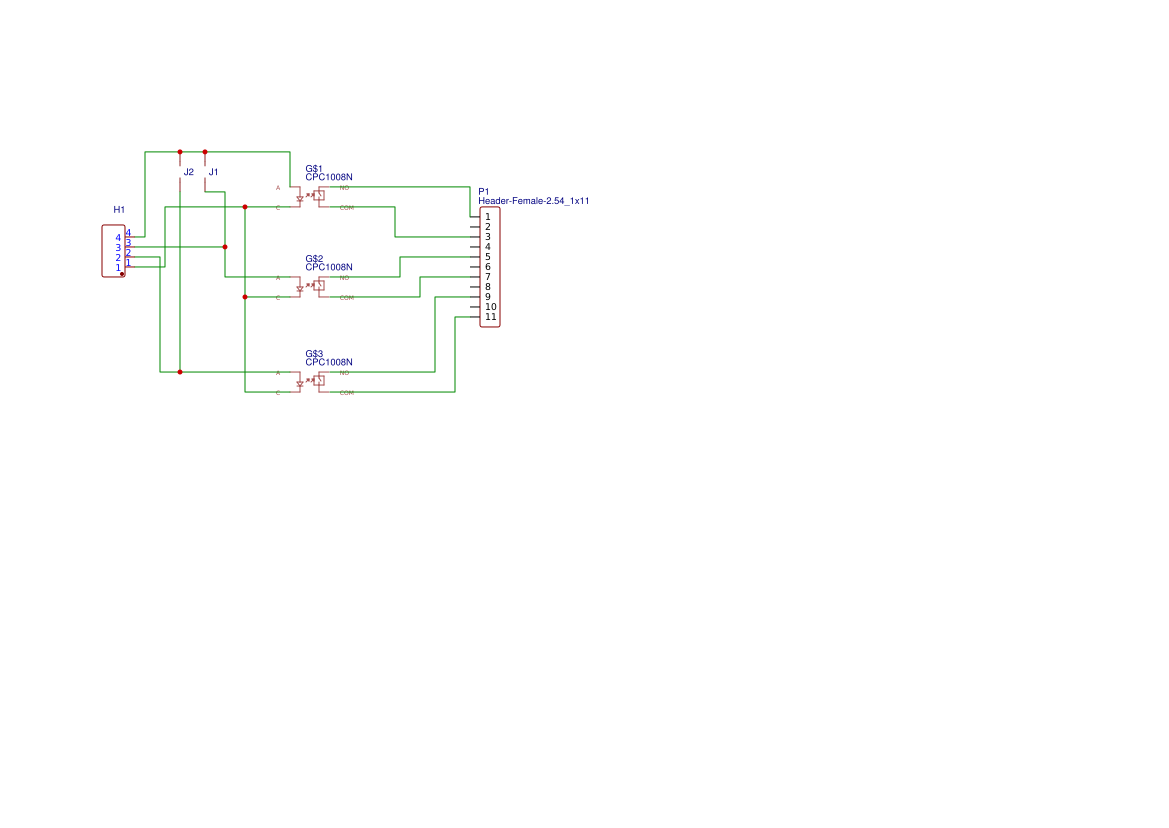Screen dimensions: 1169x828
Task: Click pin 11 of the P1 header
Action: pos(473,317)
